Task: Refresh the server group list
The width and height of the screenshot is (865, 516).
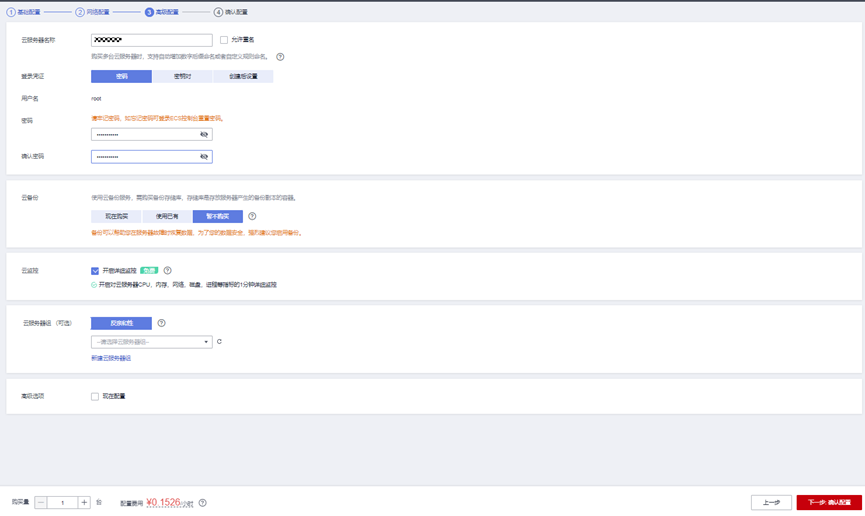Action: (x=219, y=342)
